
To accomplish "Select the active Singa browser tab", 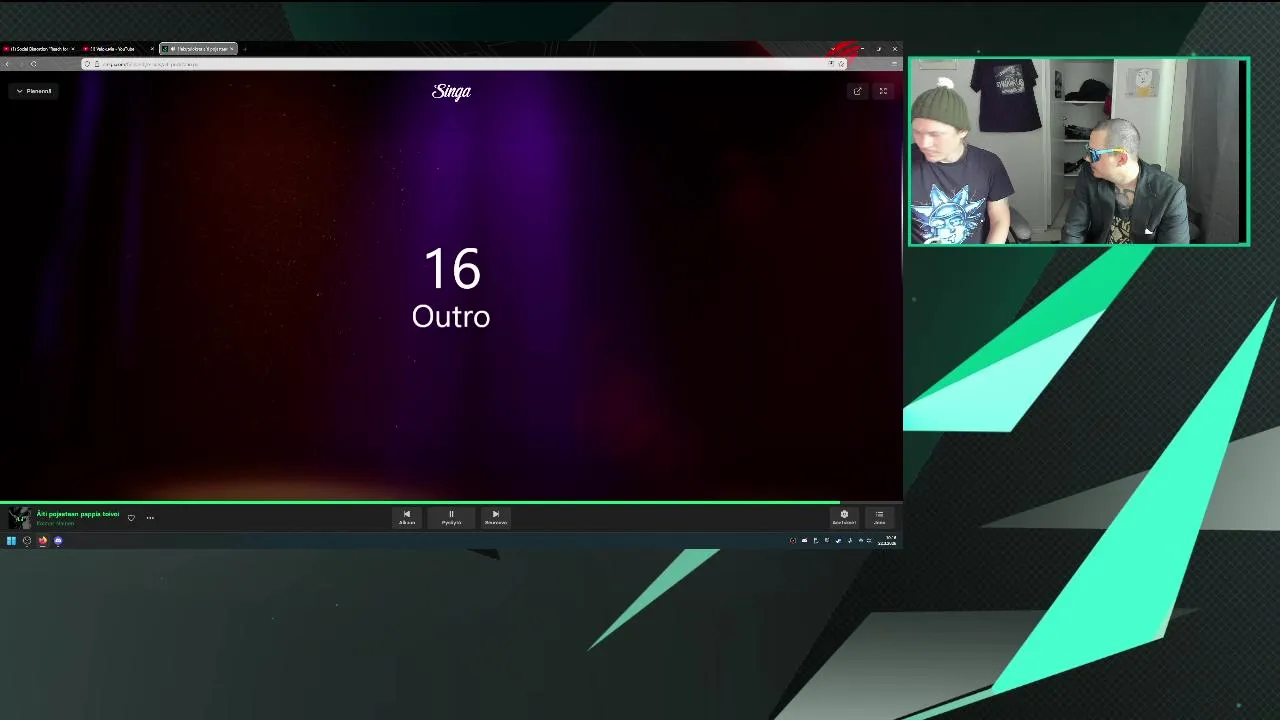I will tap(199, 49).
